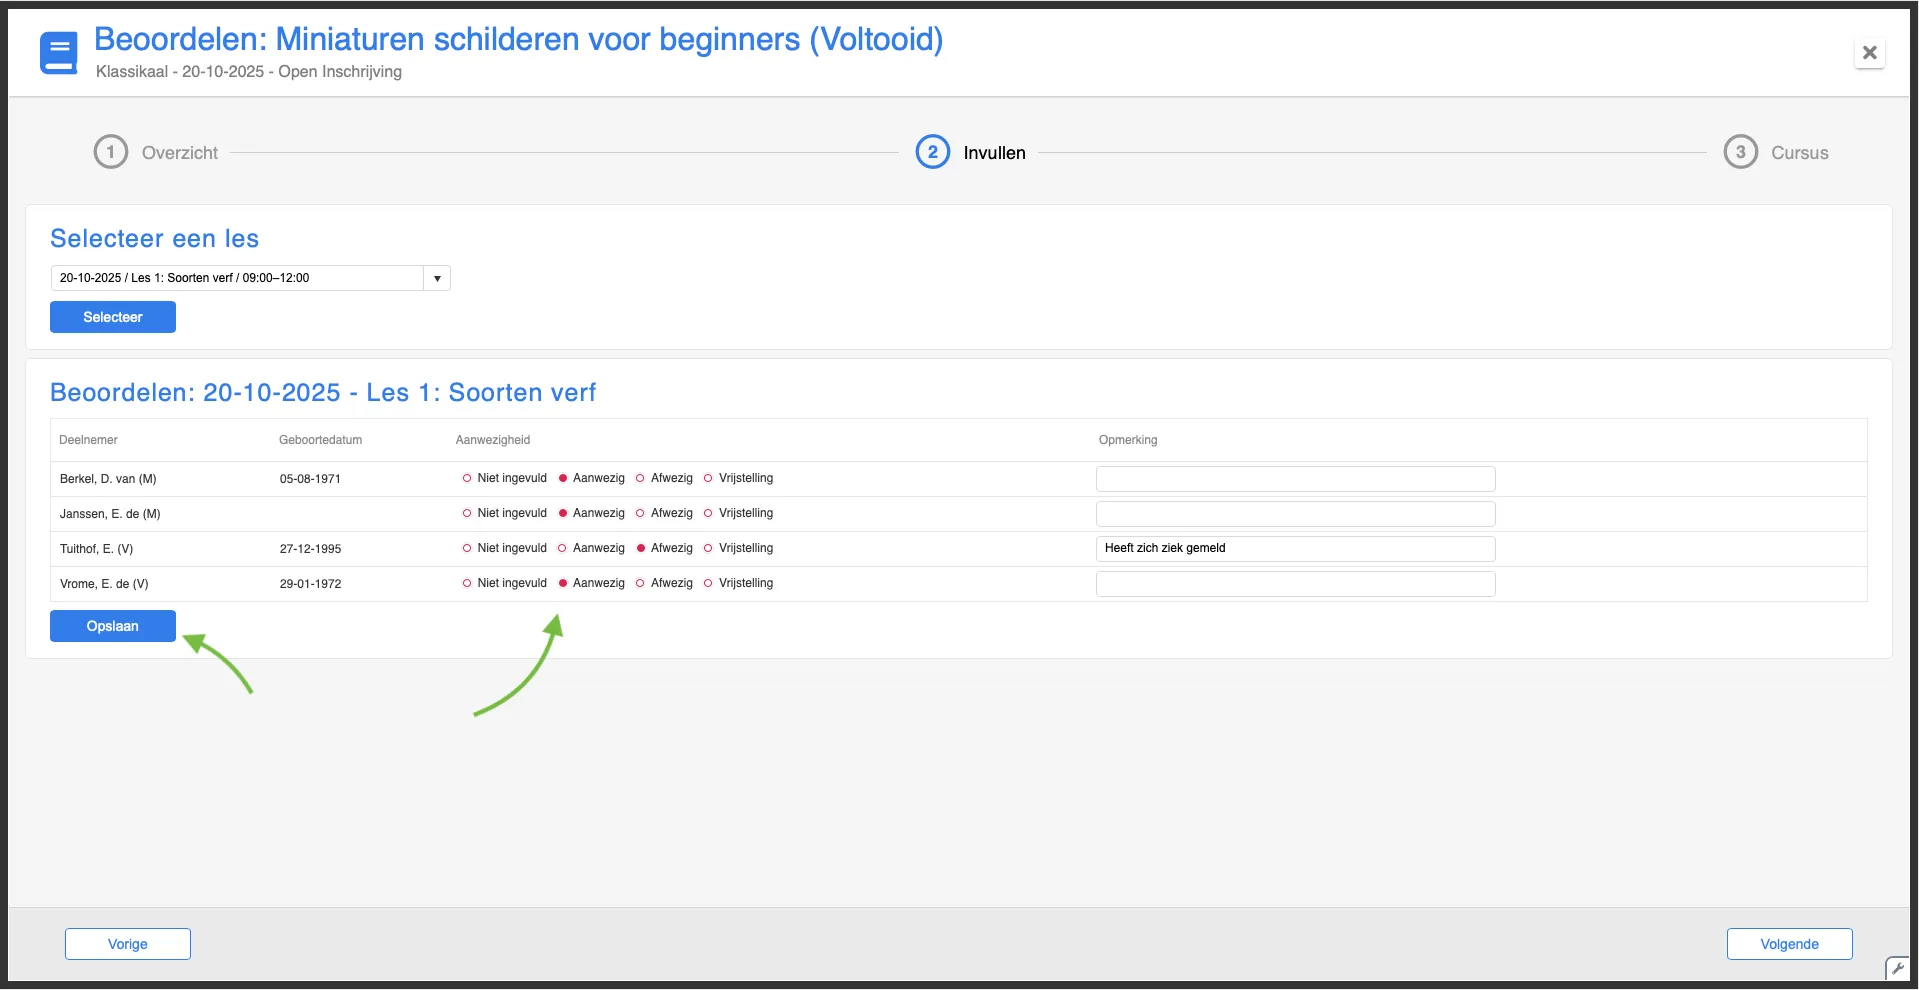Image resolution: width=1919 pixels, height=990 pixels.
Task: Mark Berkel, D. van as Niet ingevuld
Action: (467, 478)
